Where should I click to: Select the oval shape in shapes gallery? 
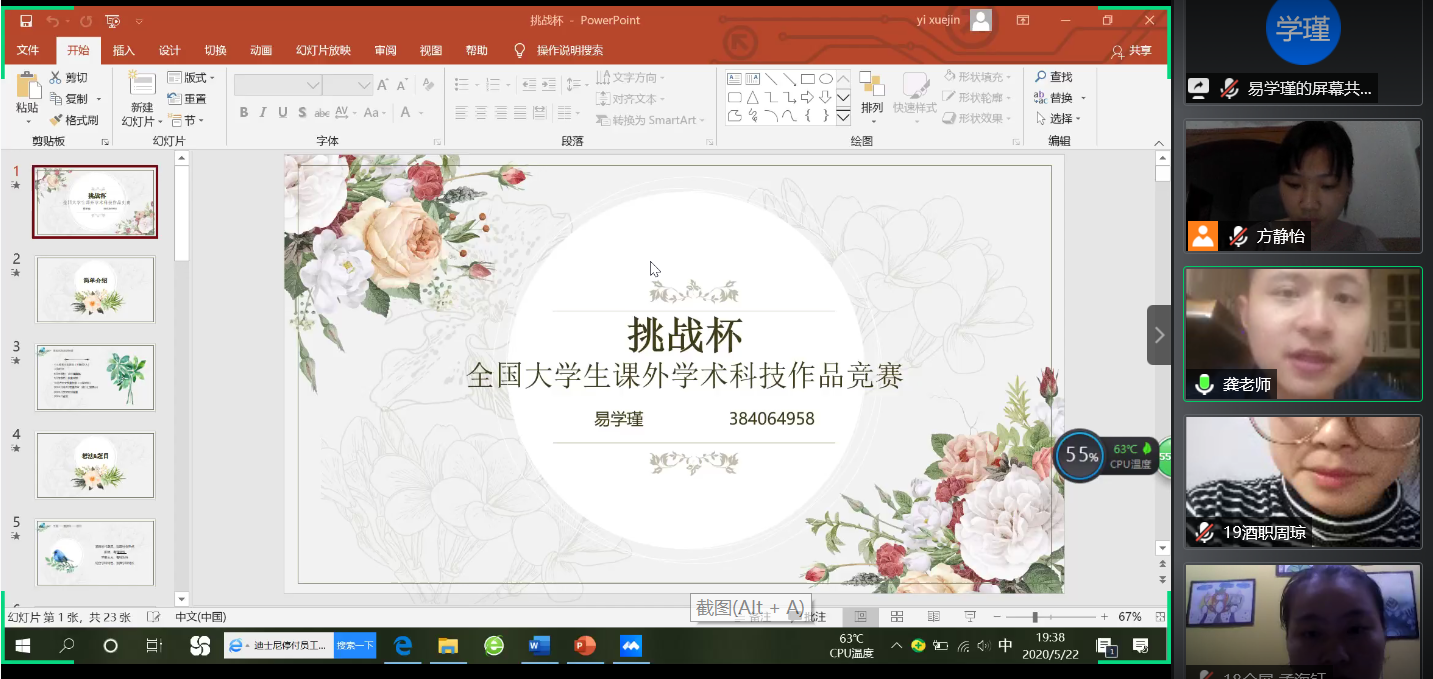(826, 79)
